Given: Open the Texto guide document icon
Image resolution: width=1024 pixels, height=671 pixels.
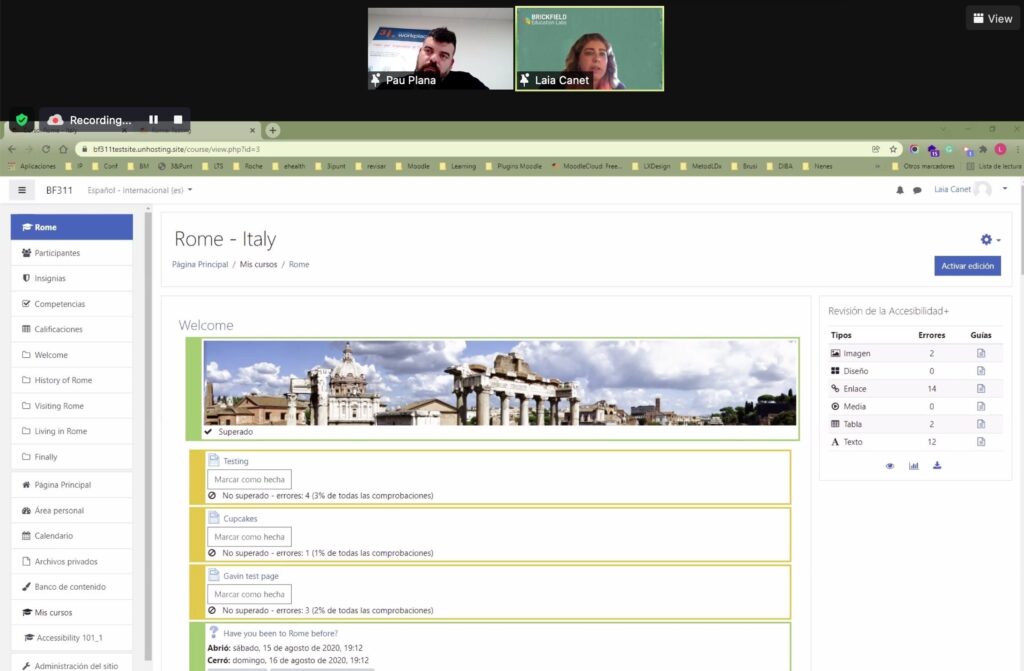Looking at the screenshot, I should point(981,442).
